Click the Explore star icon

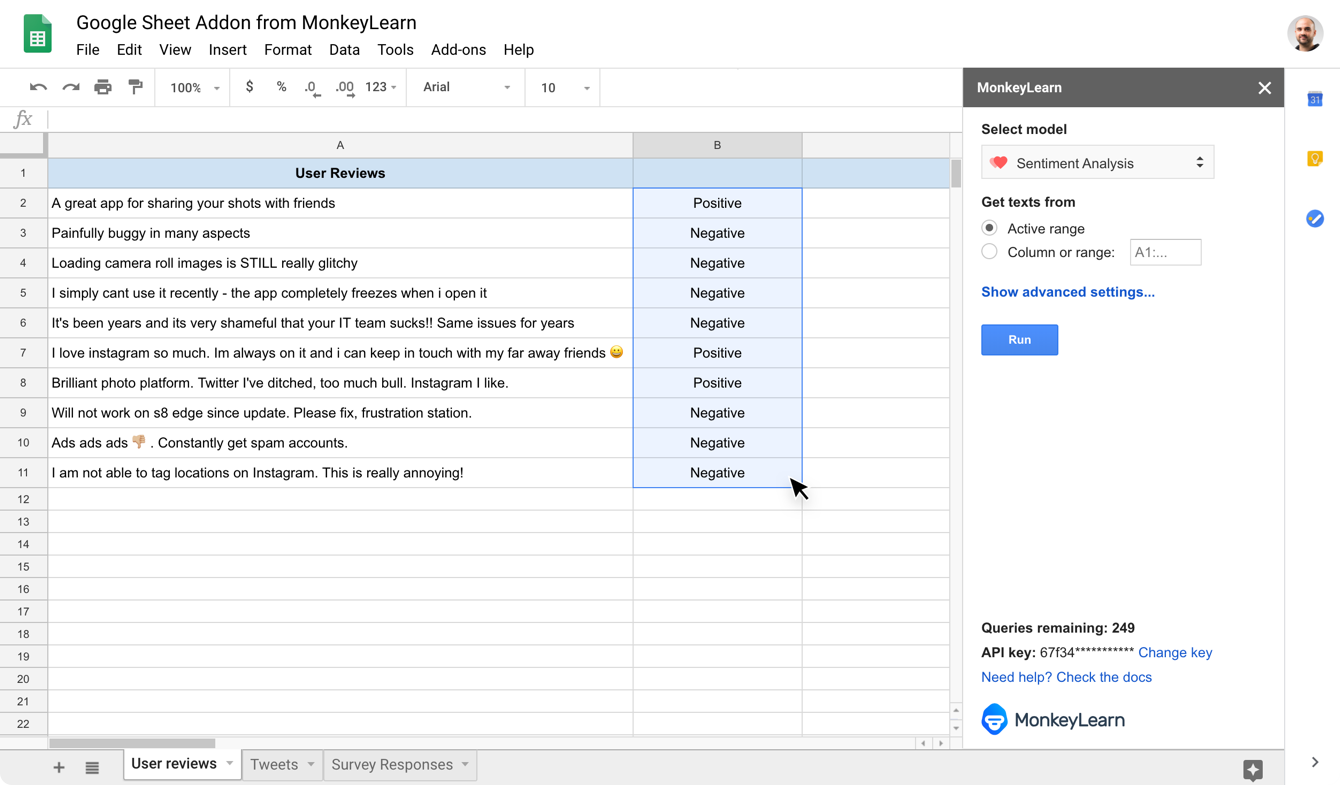point(1253,768)
